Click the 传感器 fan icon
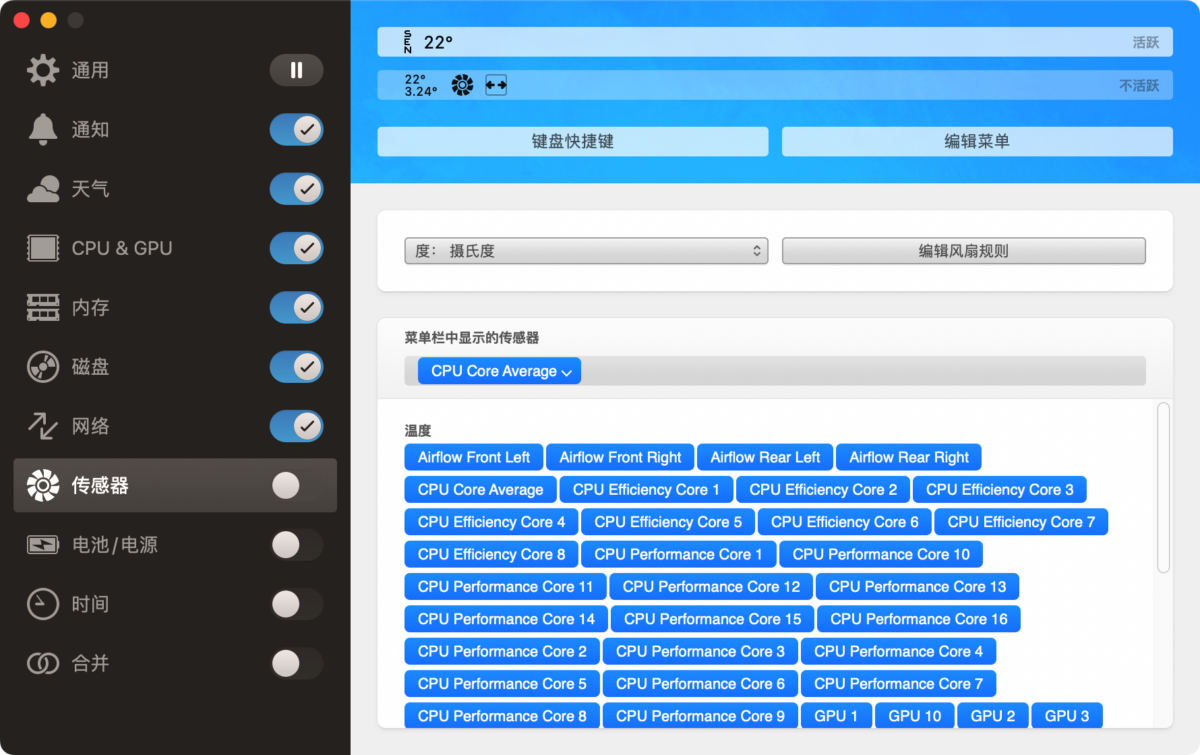 point(44,485)
